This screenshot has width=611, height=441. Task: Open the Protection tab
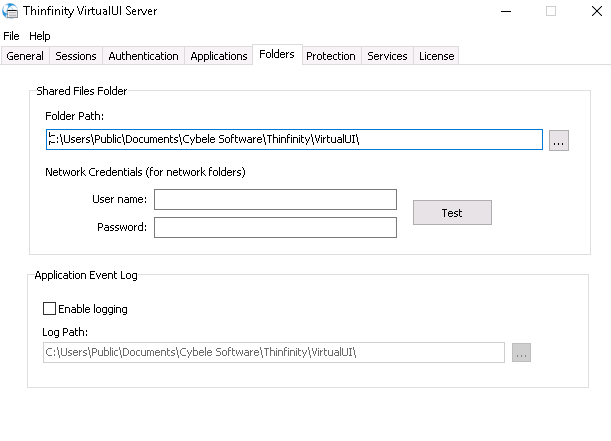tap(331, 56)
